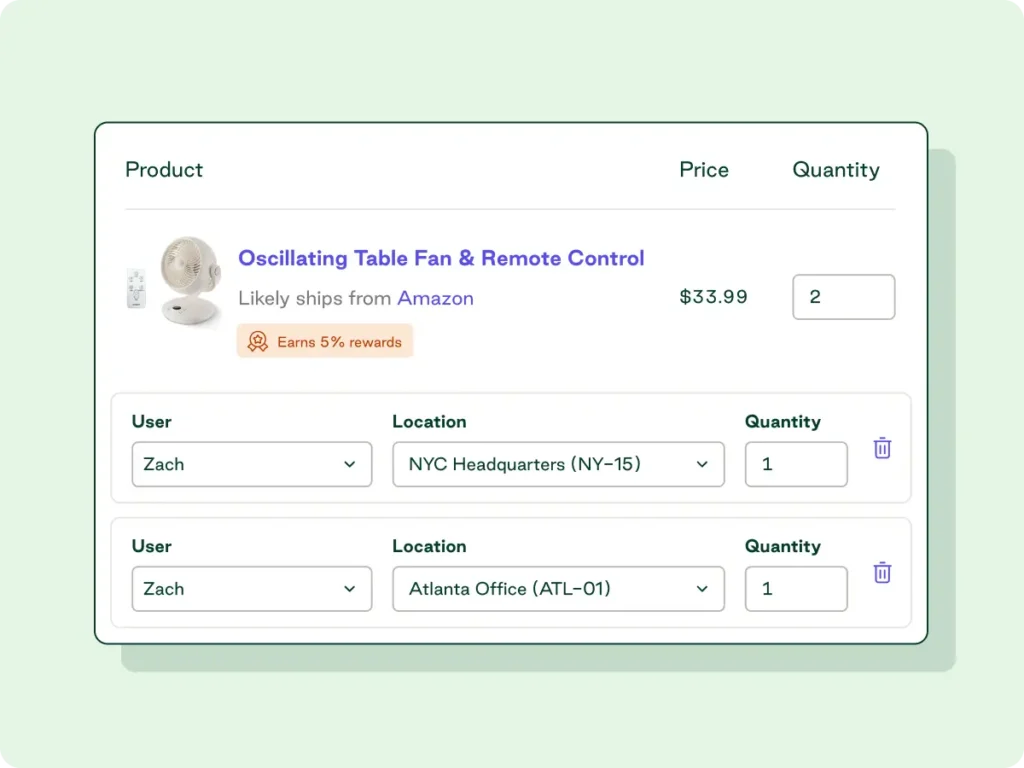Open the table fan product image
Viewport: 1024px width, 768px height.
point(190,280)
